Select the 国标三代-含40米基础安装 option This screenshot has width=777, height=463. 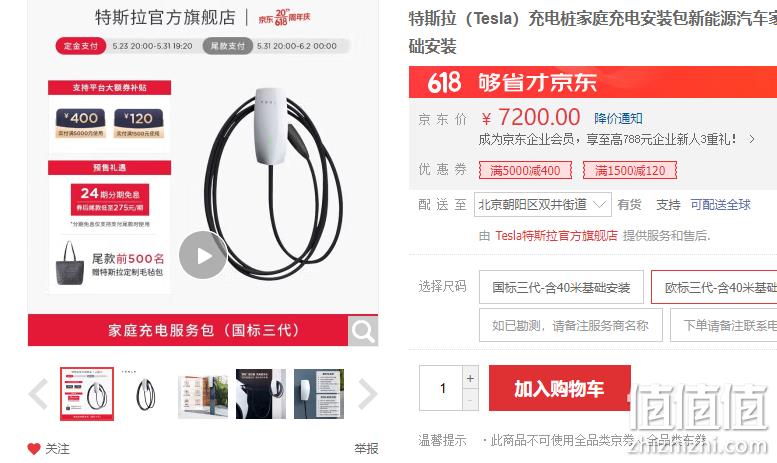tap(561, 287)
